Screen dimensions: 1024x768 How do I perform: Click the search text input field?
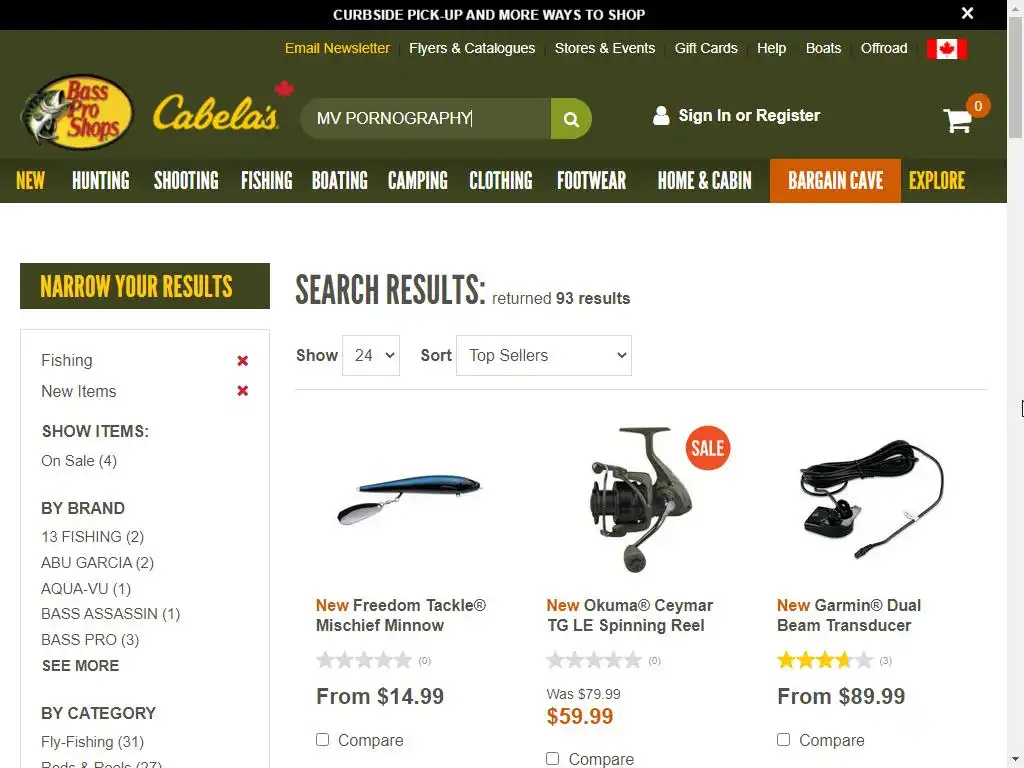426,119
